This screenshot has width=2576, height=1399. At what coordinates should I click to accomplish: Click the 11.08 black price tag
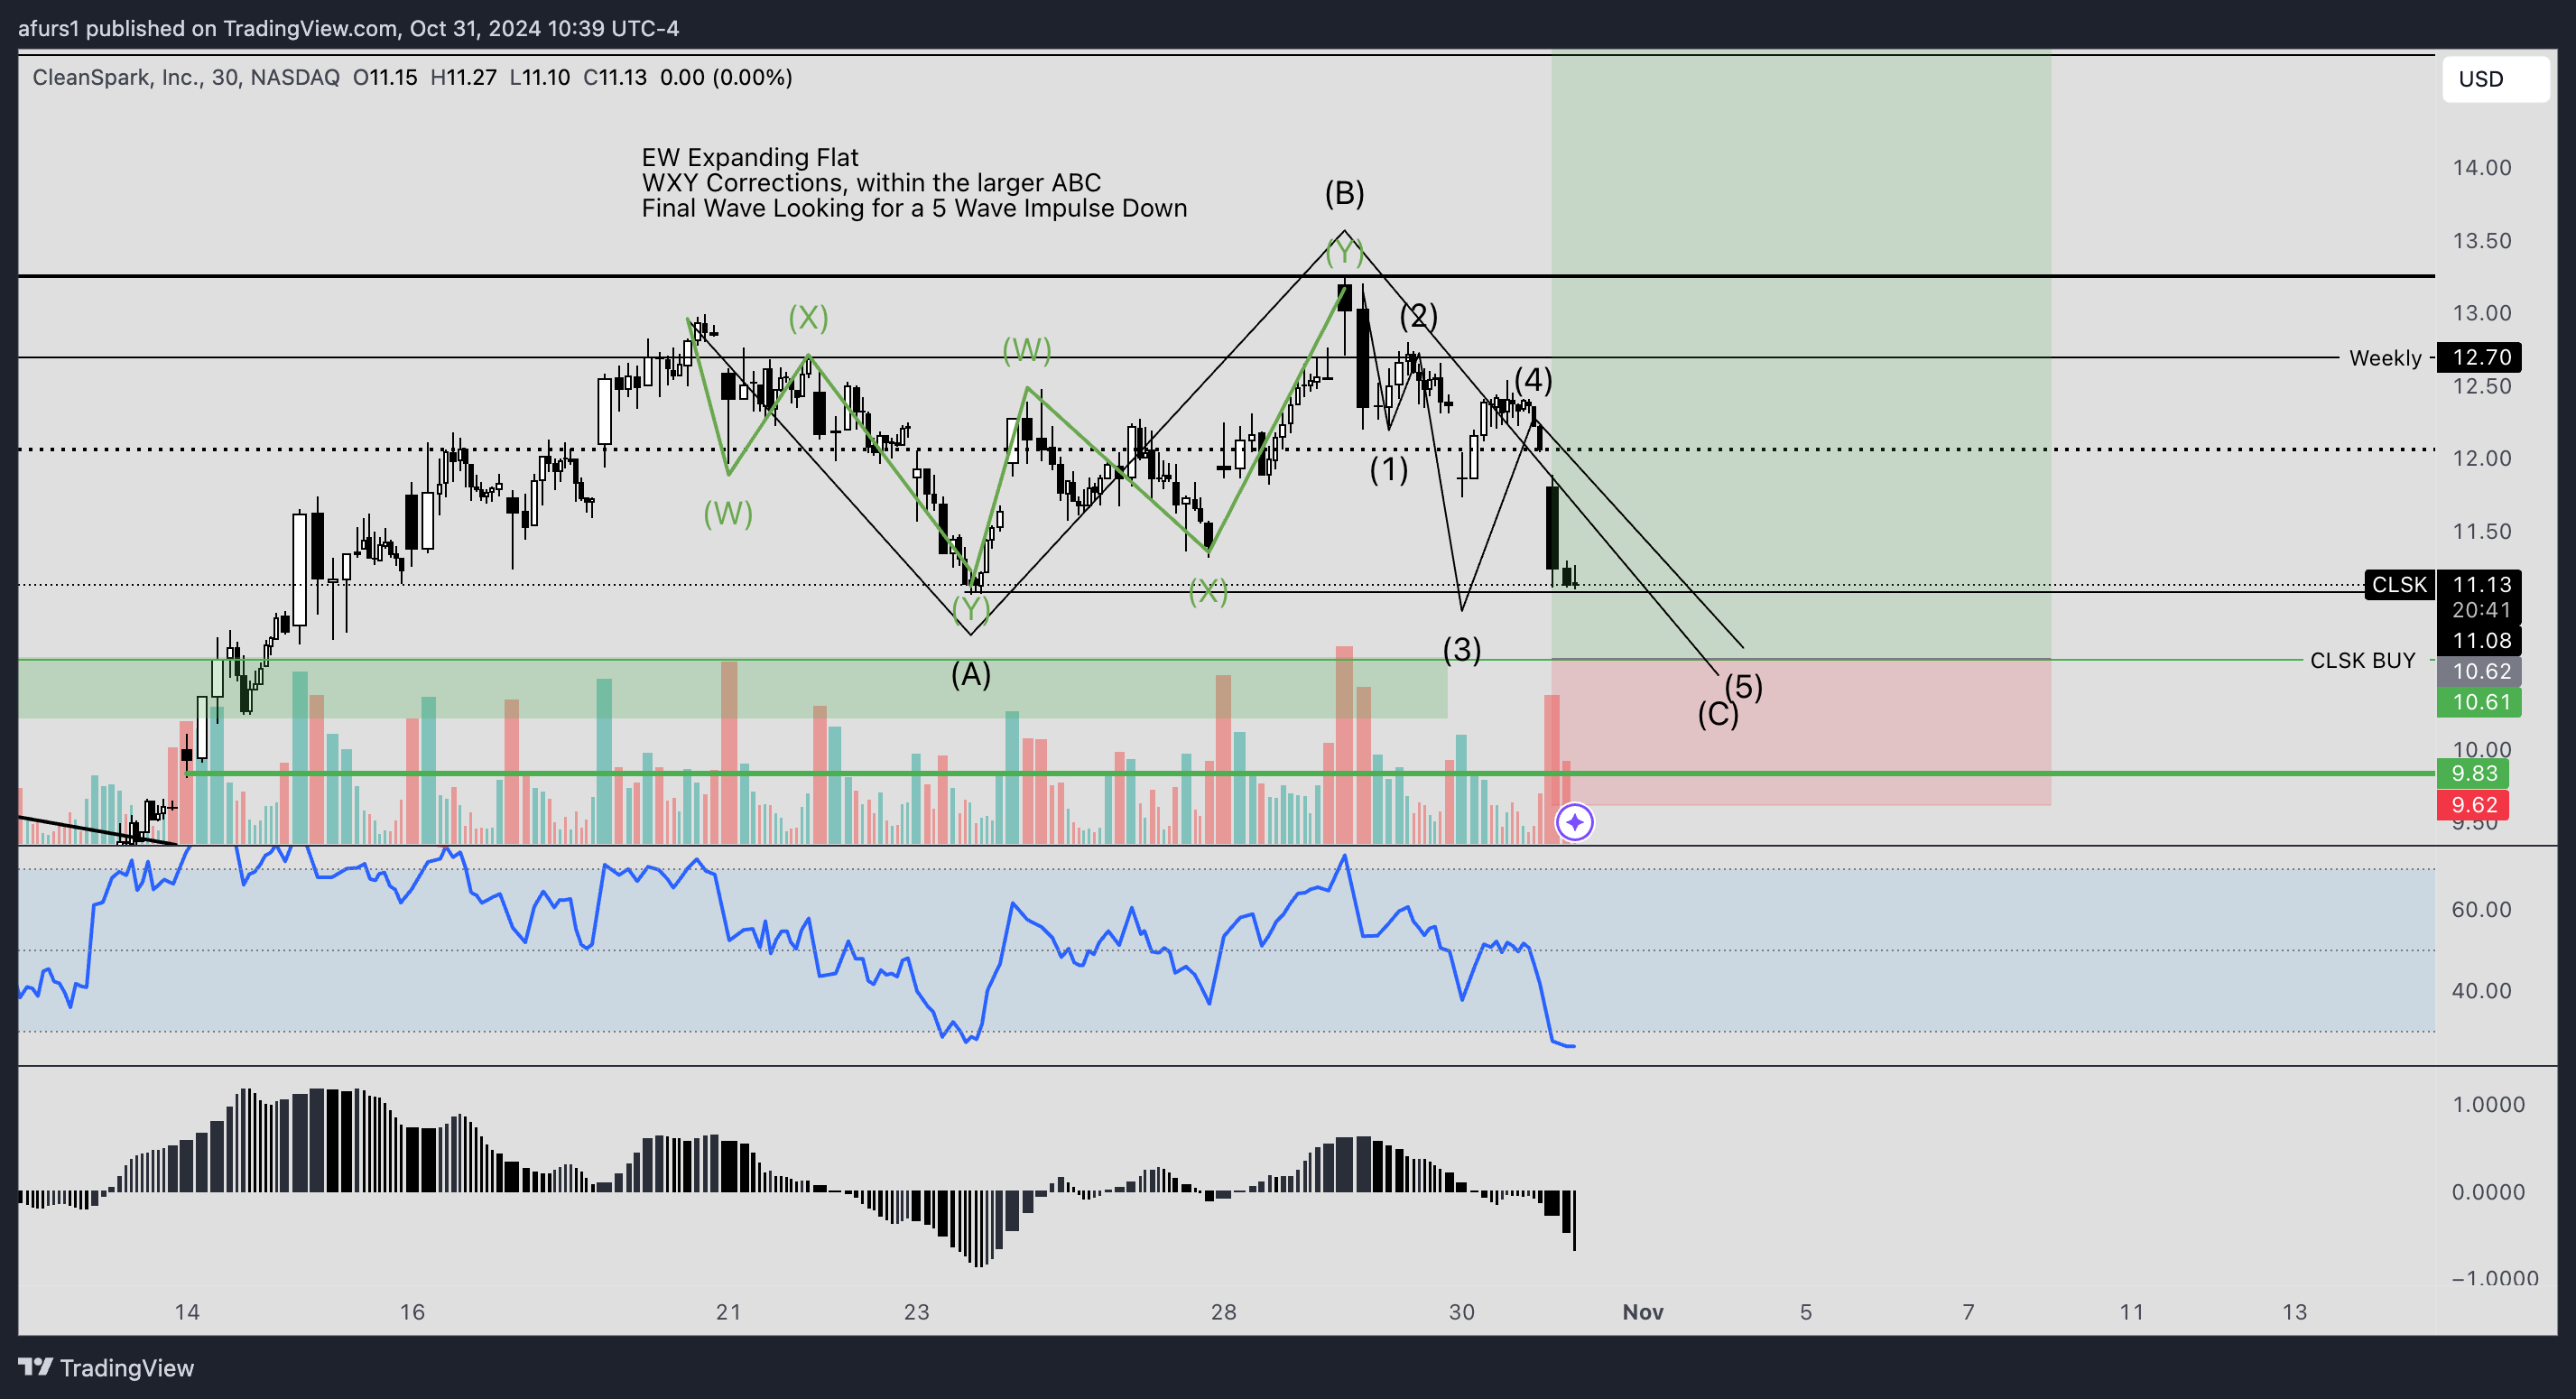2479,641
